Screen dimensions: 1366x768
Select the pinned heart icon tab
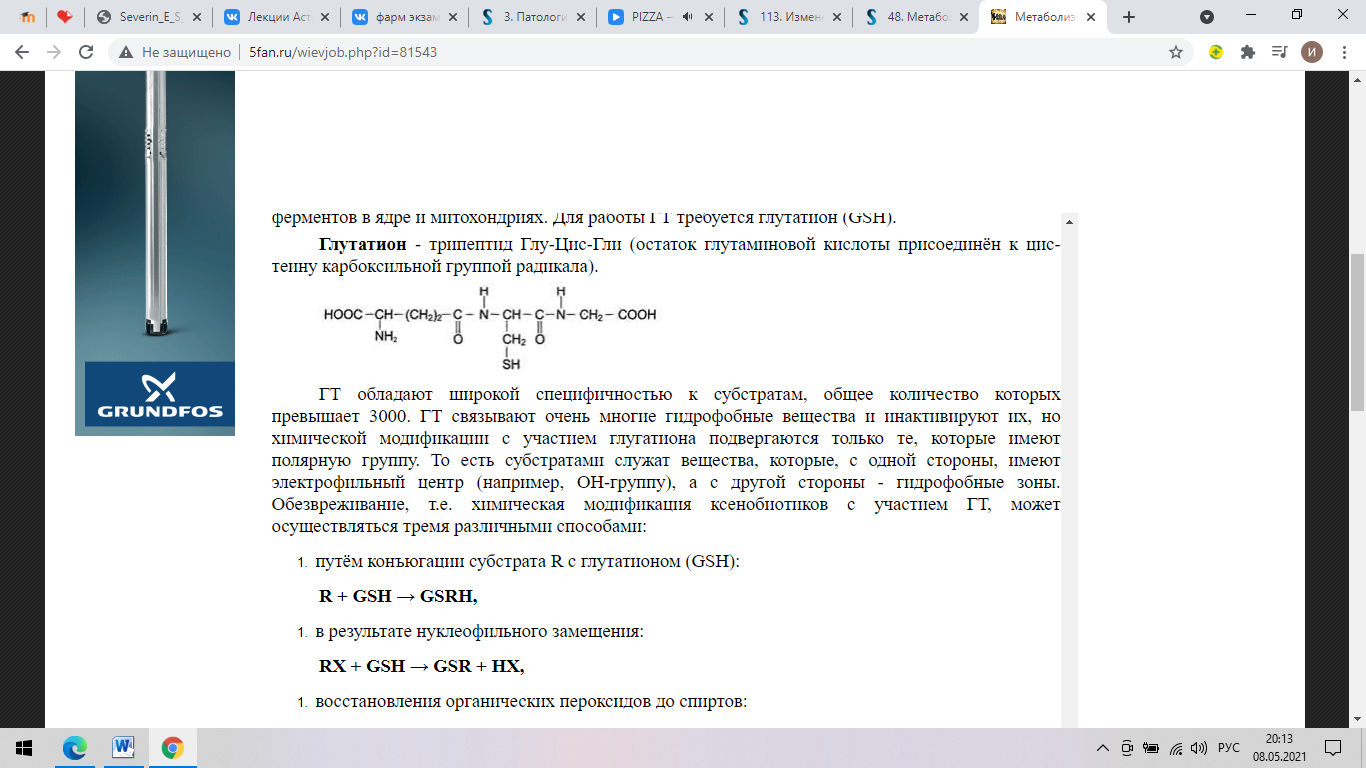click(x=64, y=17)
